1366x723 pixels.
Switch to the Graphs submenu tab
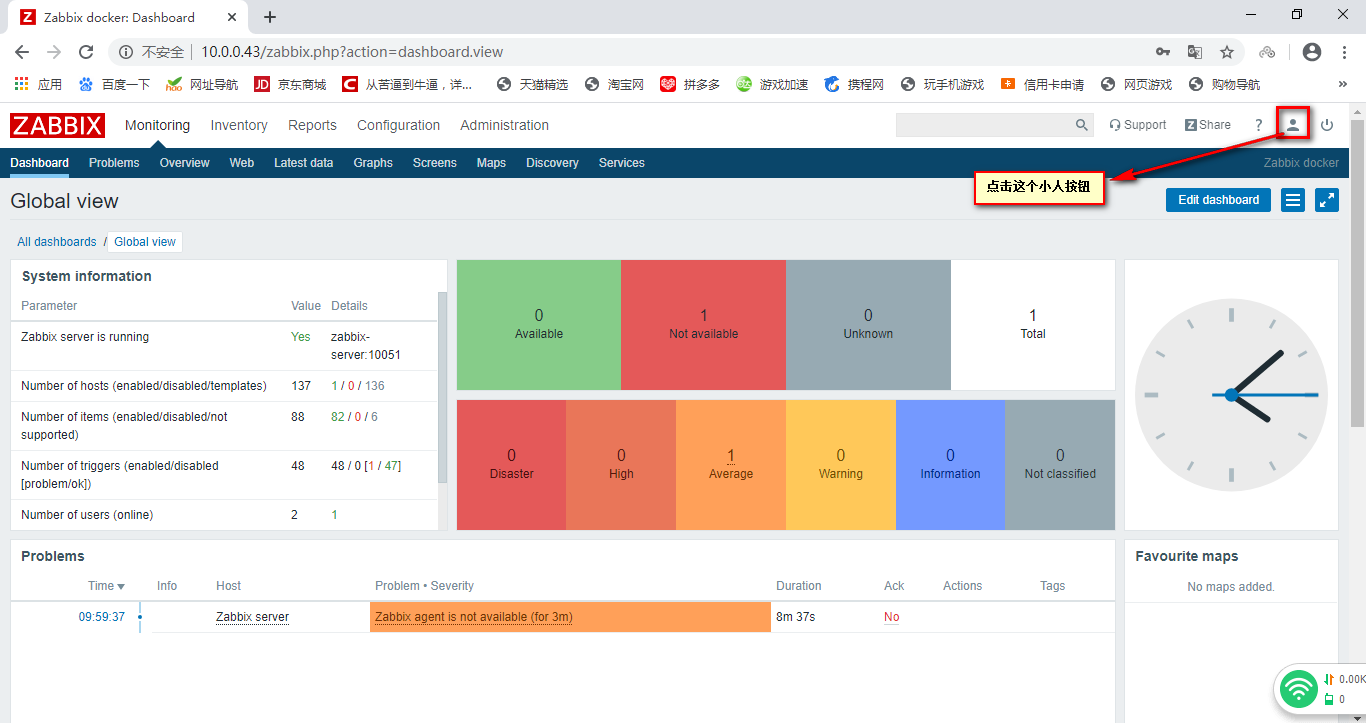[373, 163]
